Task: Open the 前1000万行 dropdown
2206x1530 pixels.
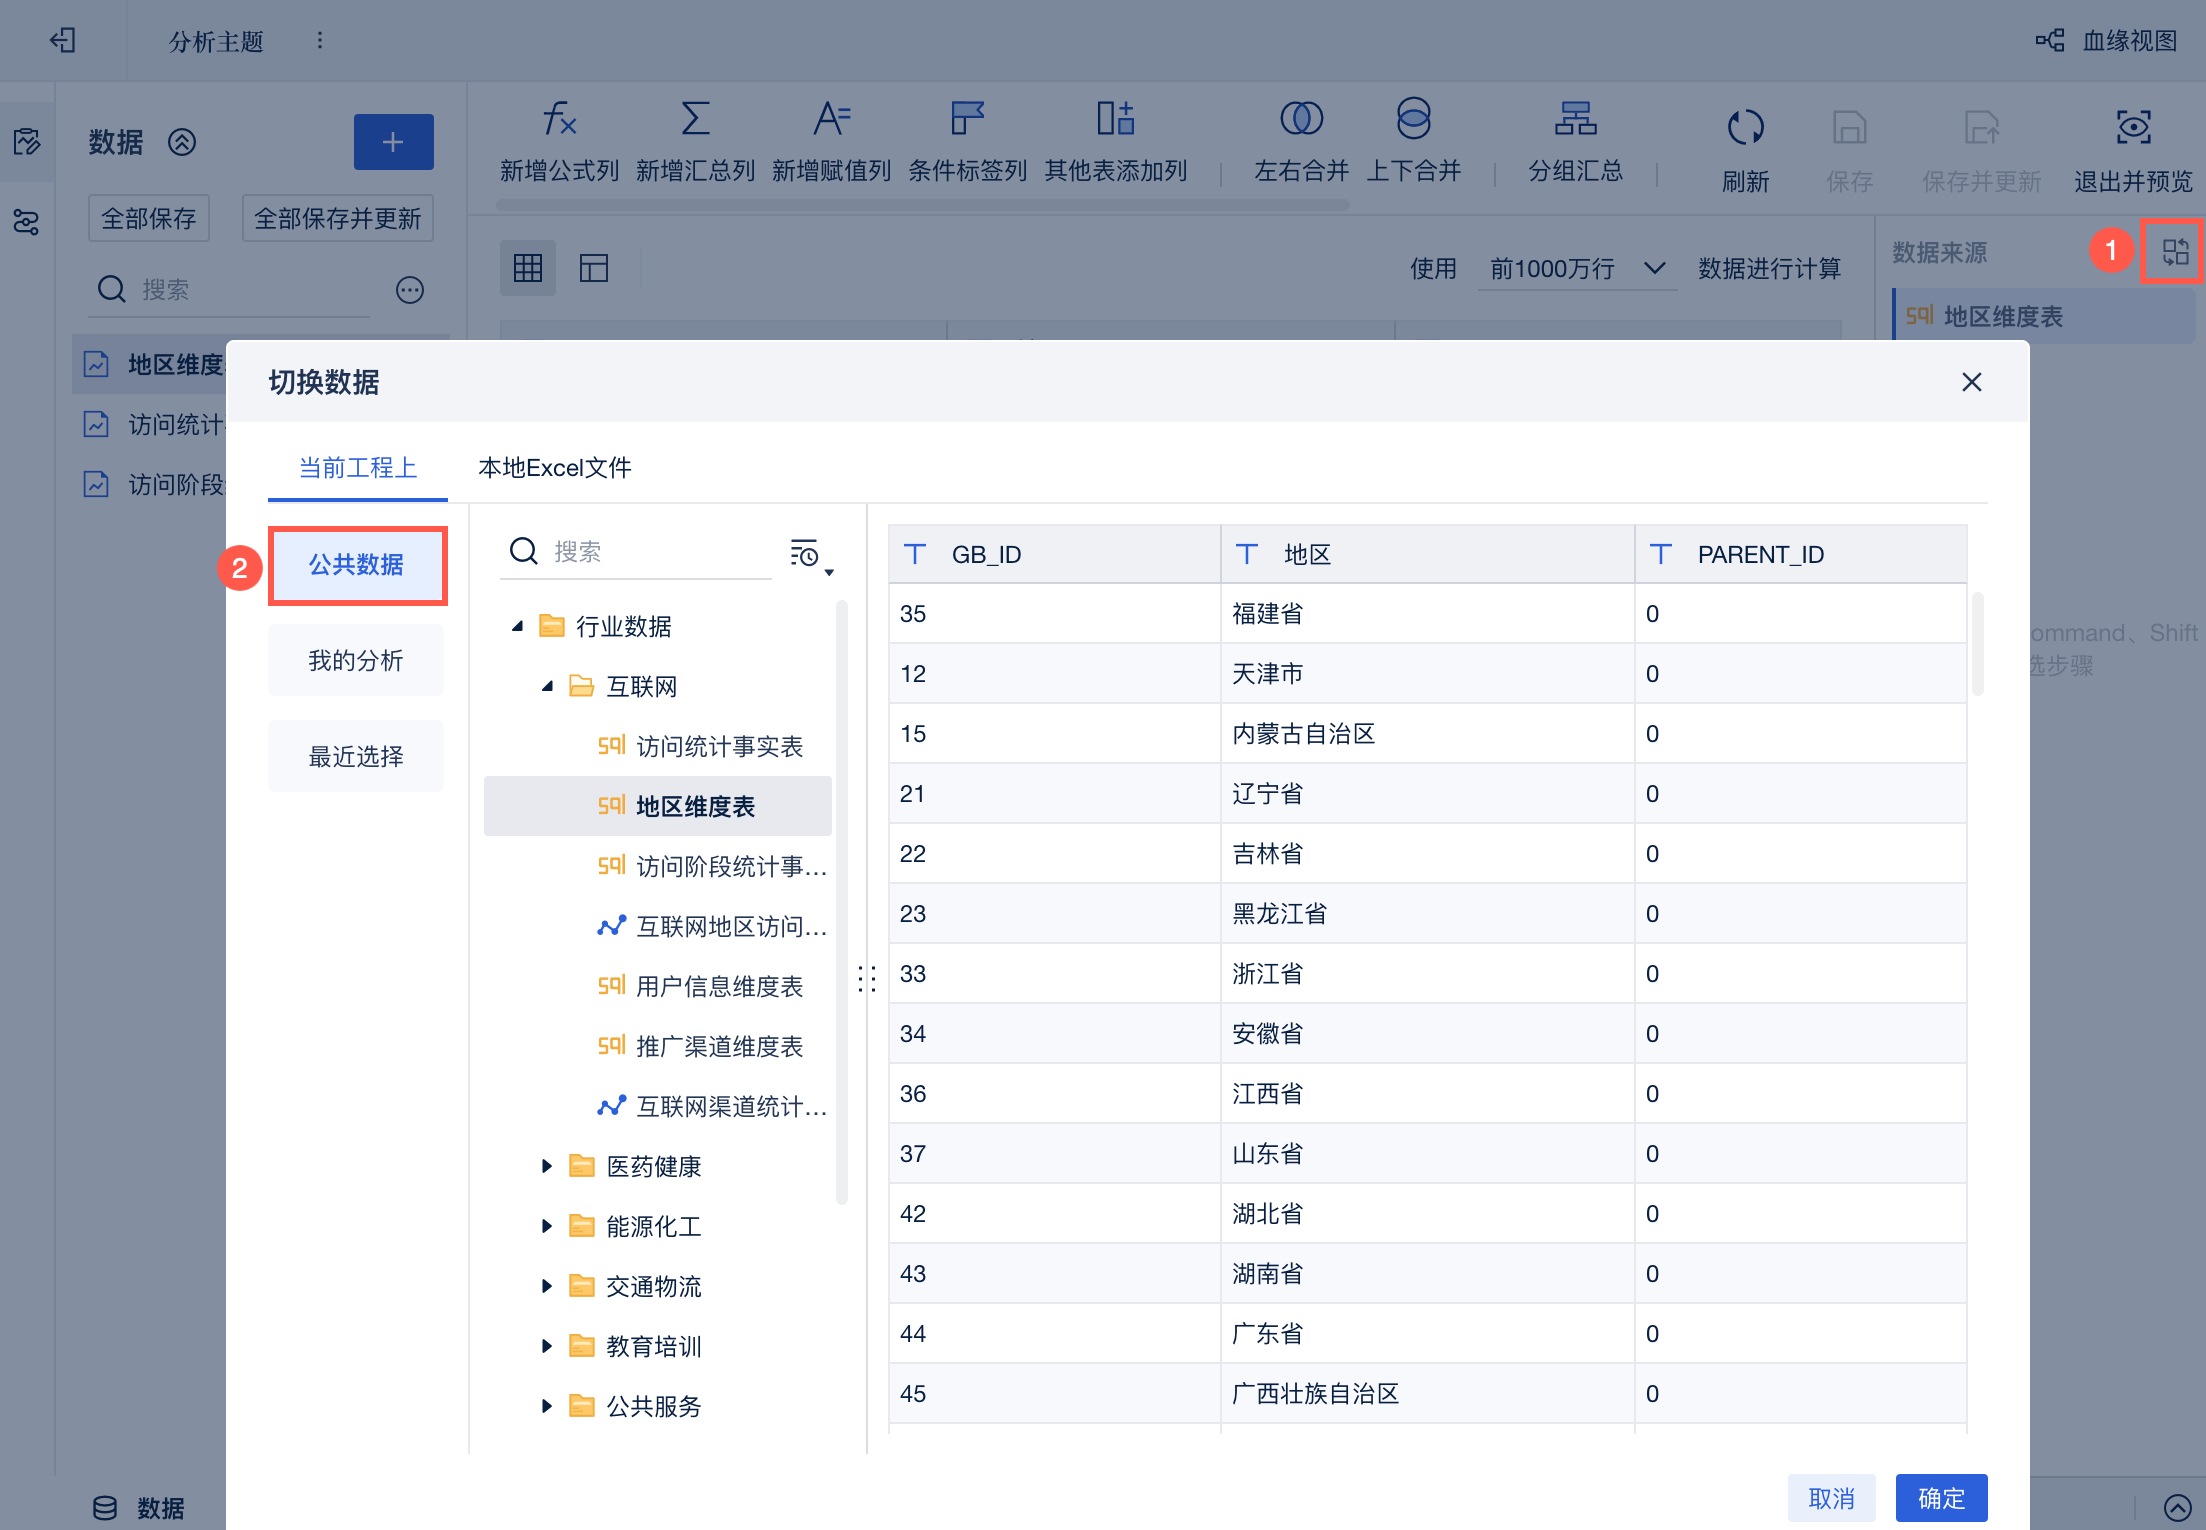Action: (1576, 268)
